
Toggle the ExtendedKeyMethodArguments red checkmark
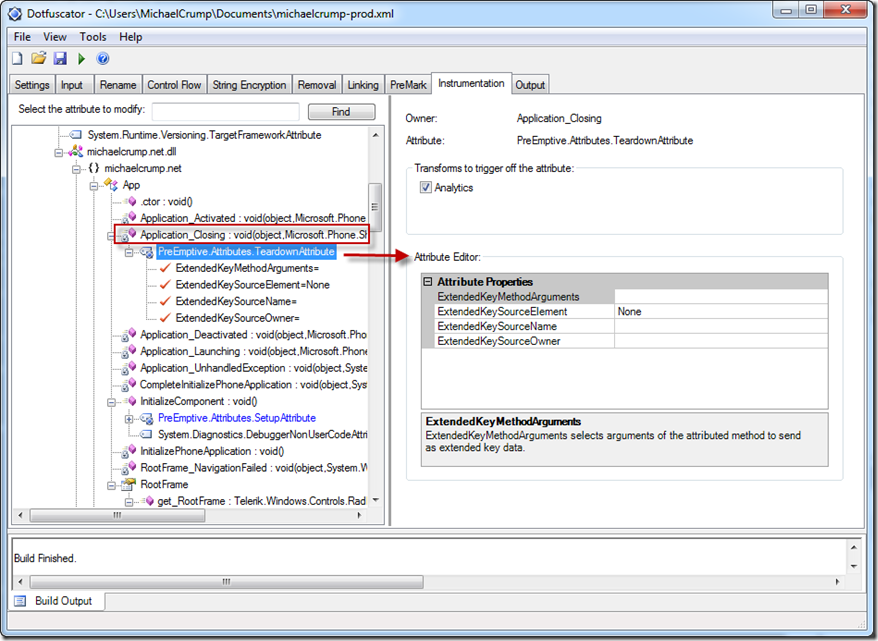[165, 268]
